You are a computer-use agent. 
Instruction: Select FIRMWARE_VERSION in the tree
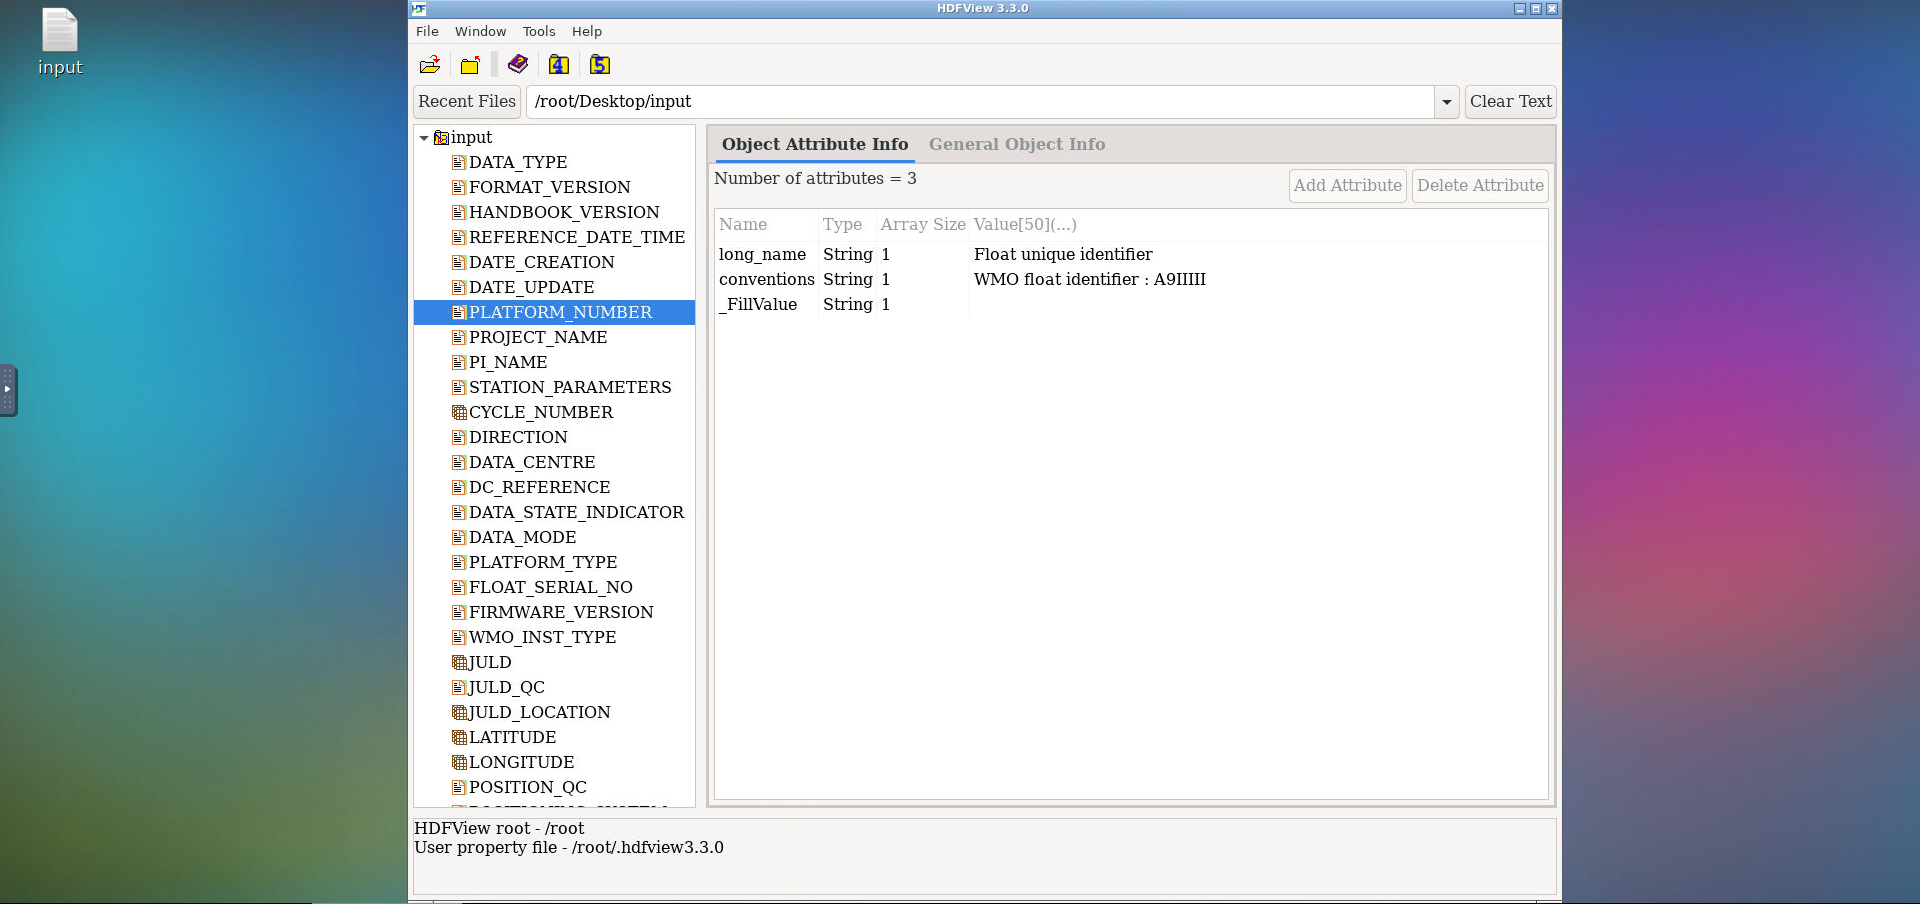561,612
